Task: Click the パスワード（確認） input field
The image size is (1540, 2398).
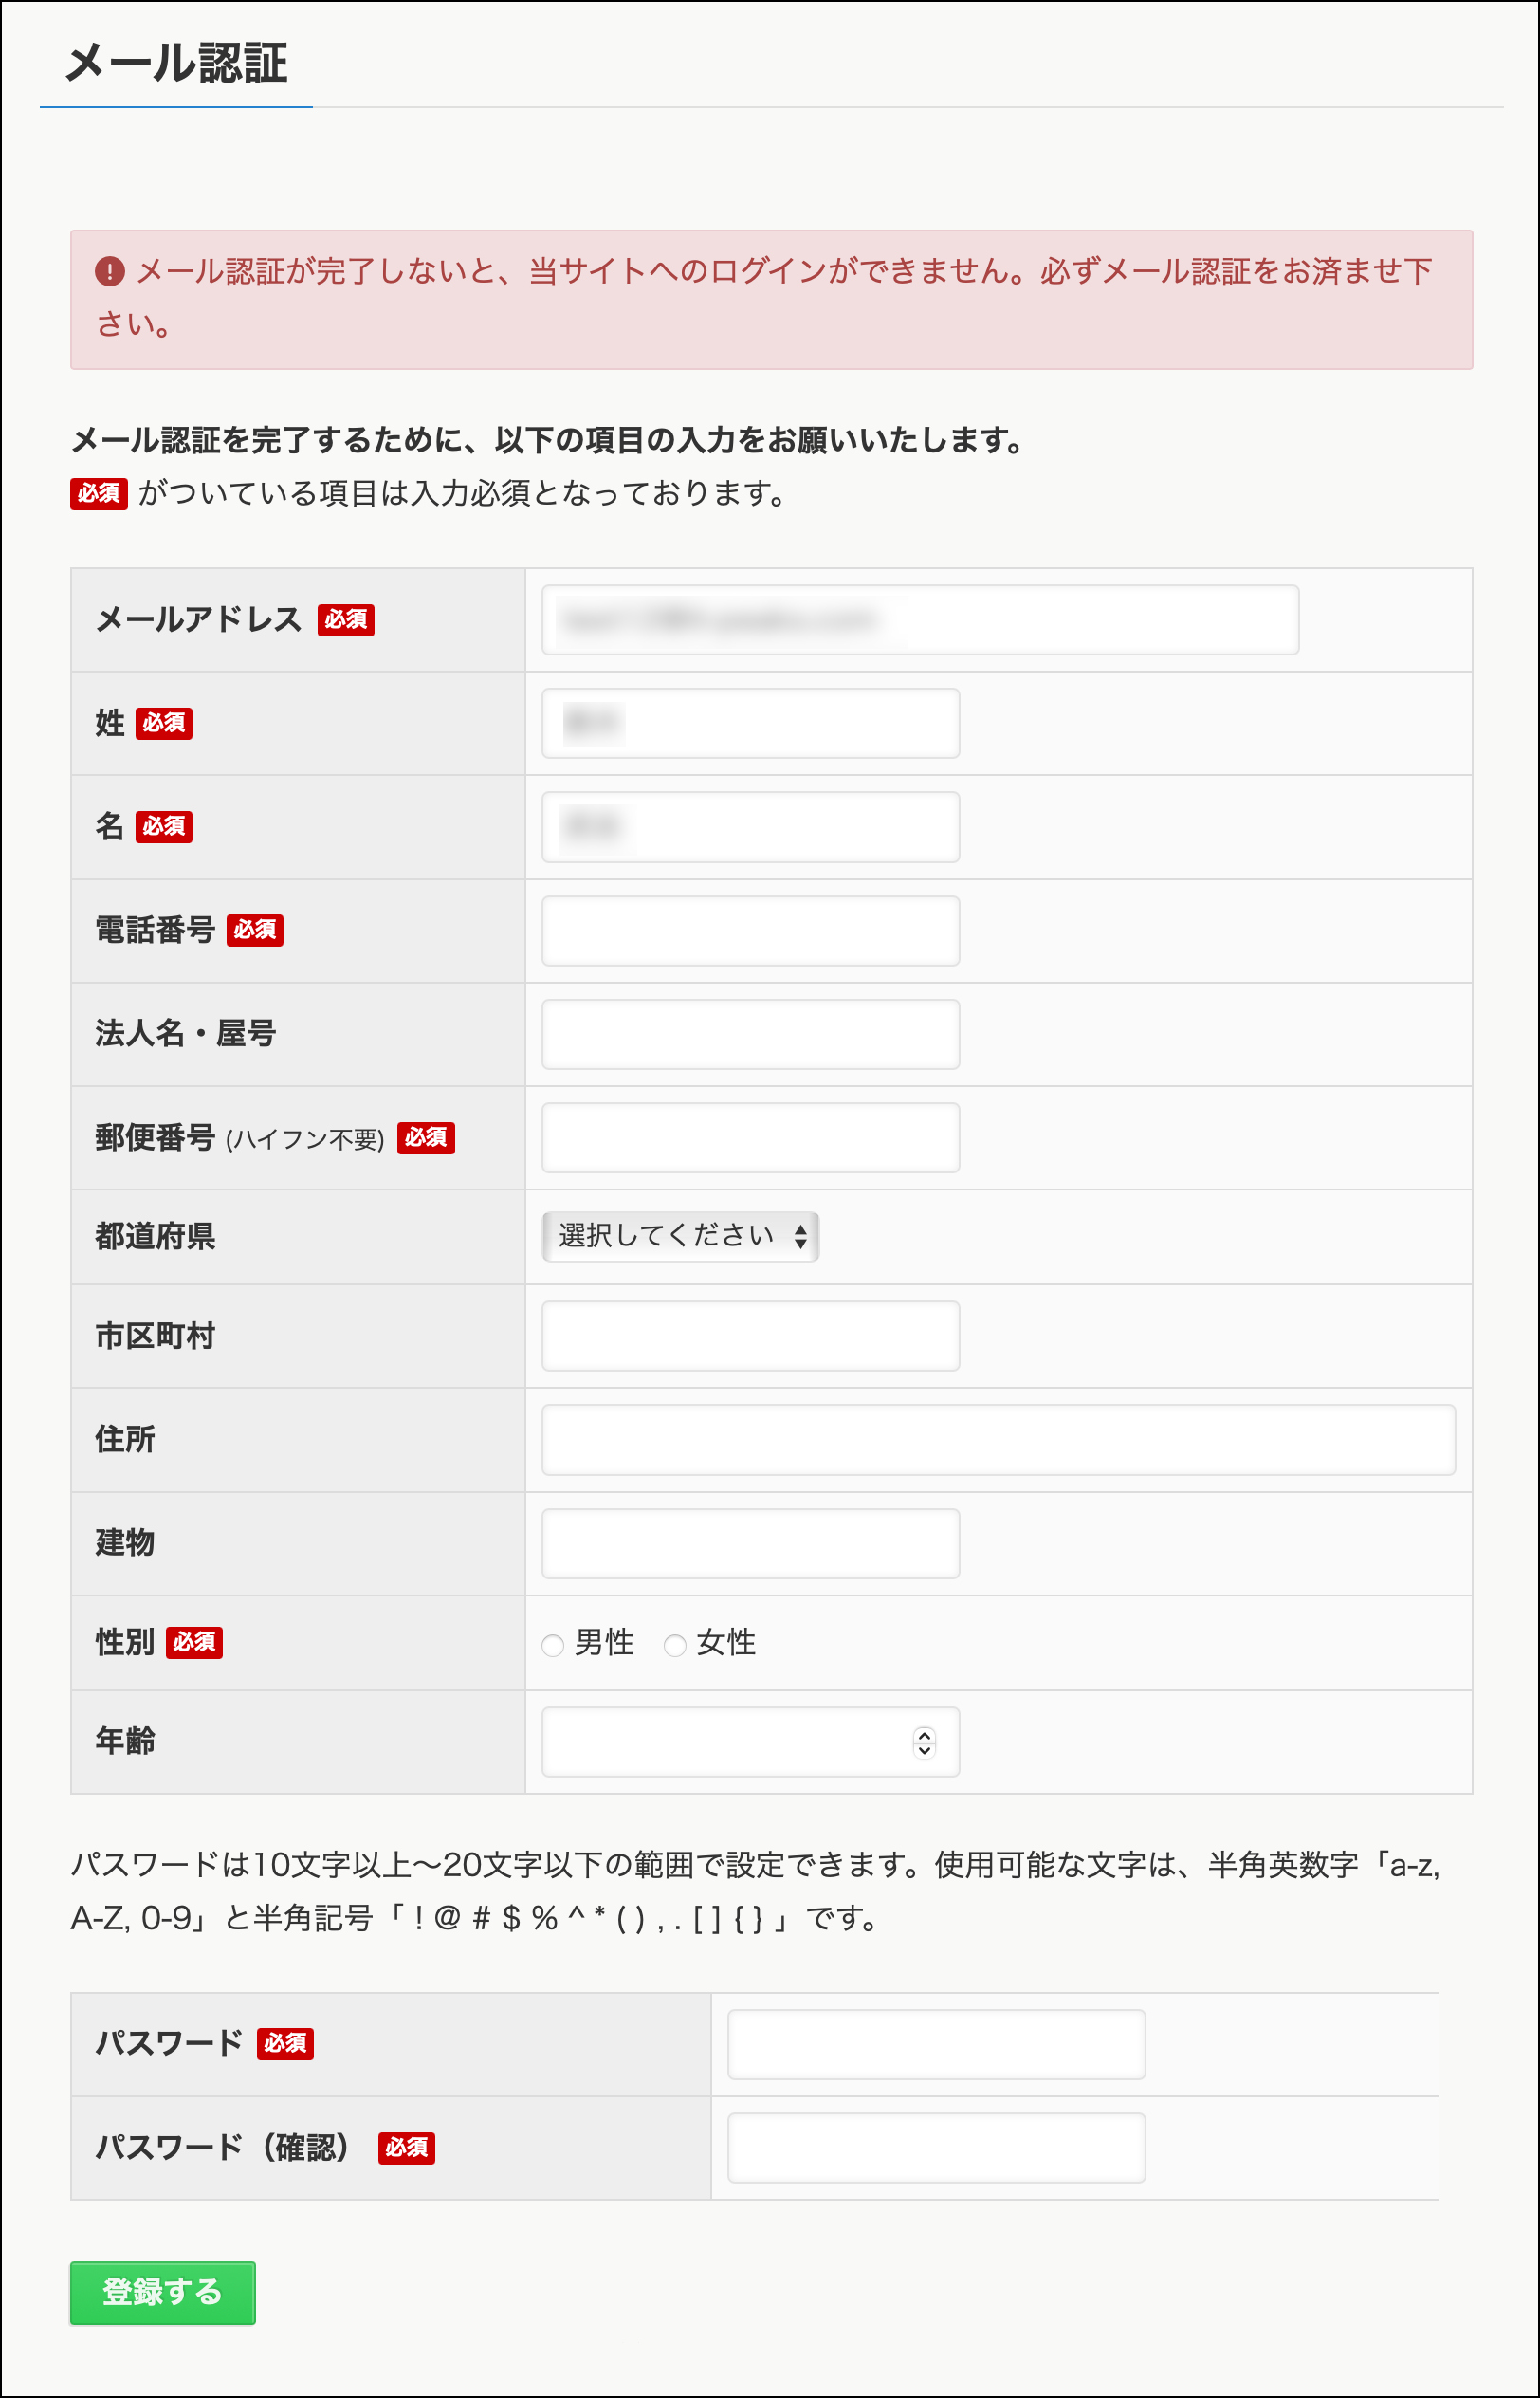Action: coord(936,2148)
